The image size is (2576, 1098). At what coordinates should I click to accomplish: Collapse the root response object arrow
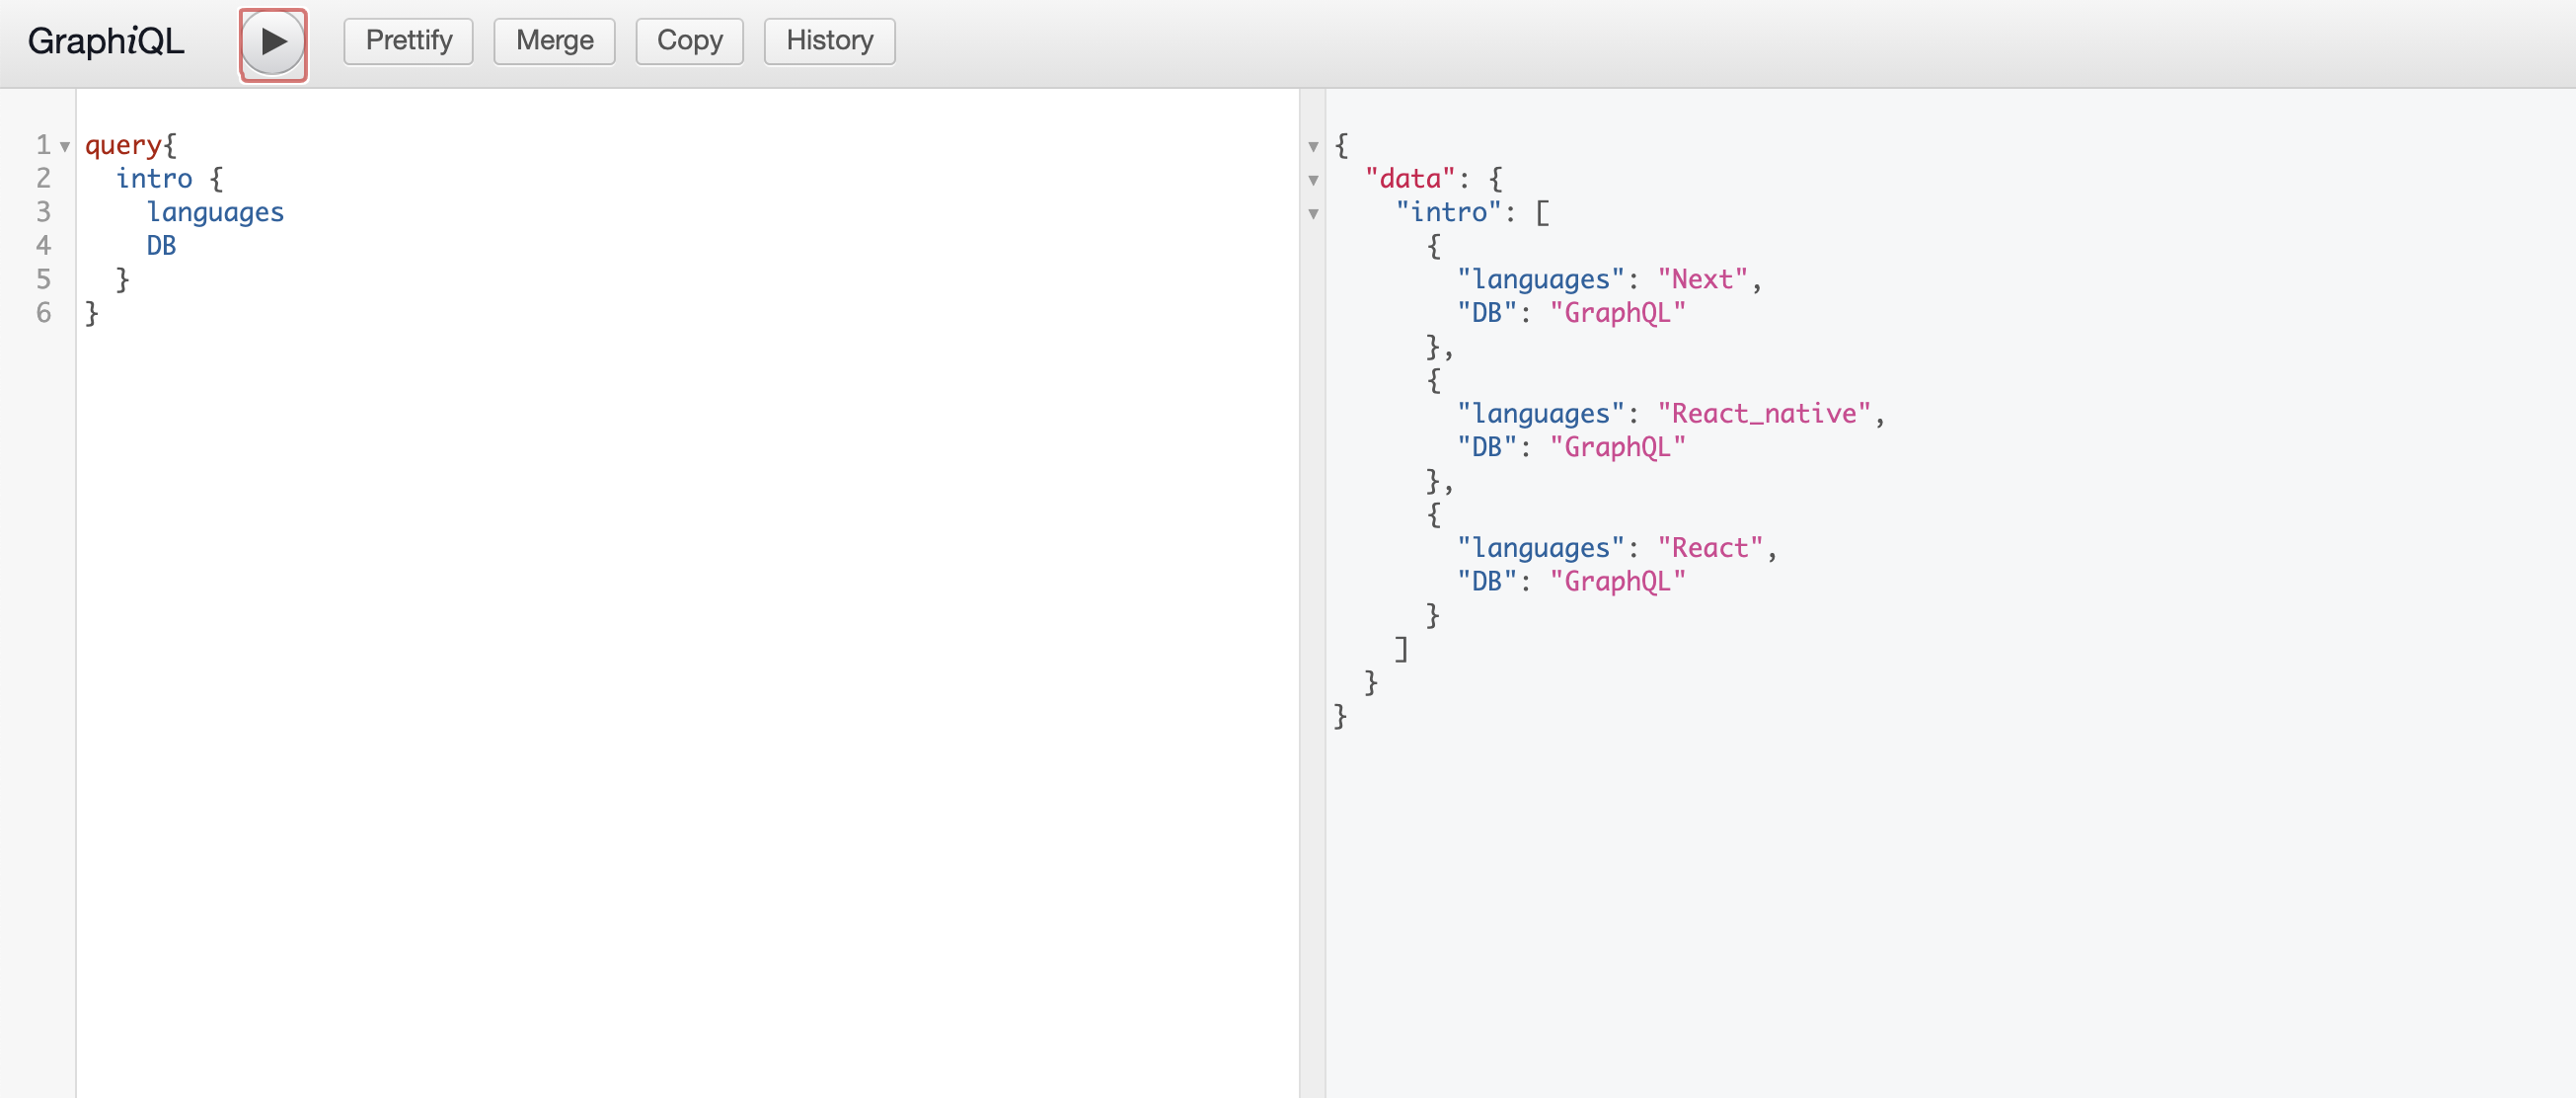coord(1313,147)
